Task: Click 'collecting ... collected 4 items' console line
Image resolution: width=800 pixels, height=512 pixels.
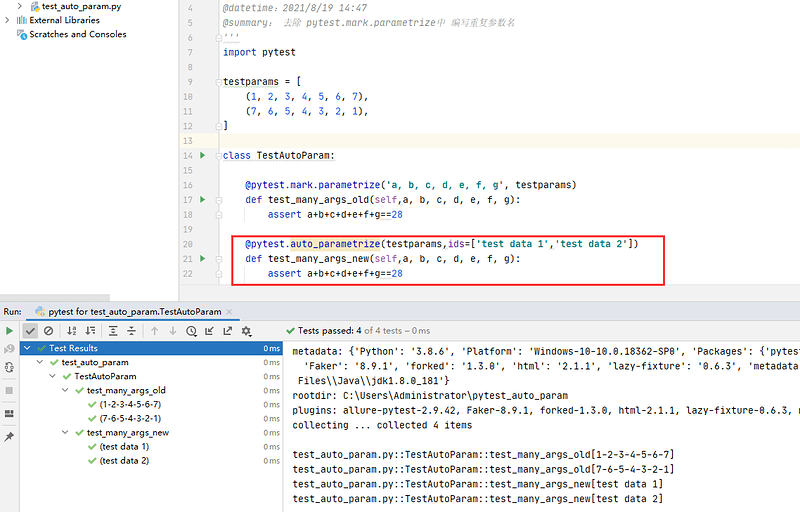Action: pos(382,425)
